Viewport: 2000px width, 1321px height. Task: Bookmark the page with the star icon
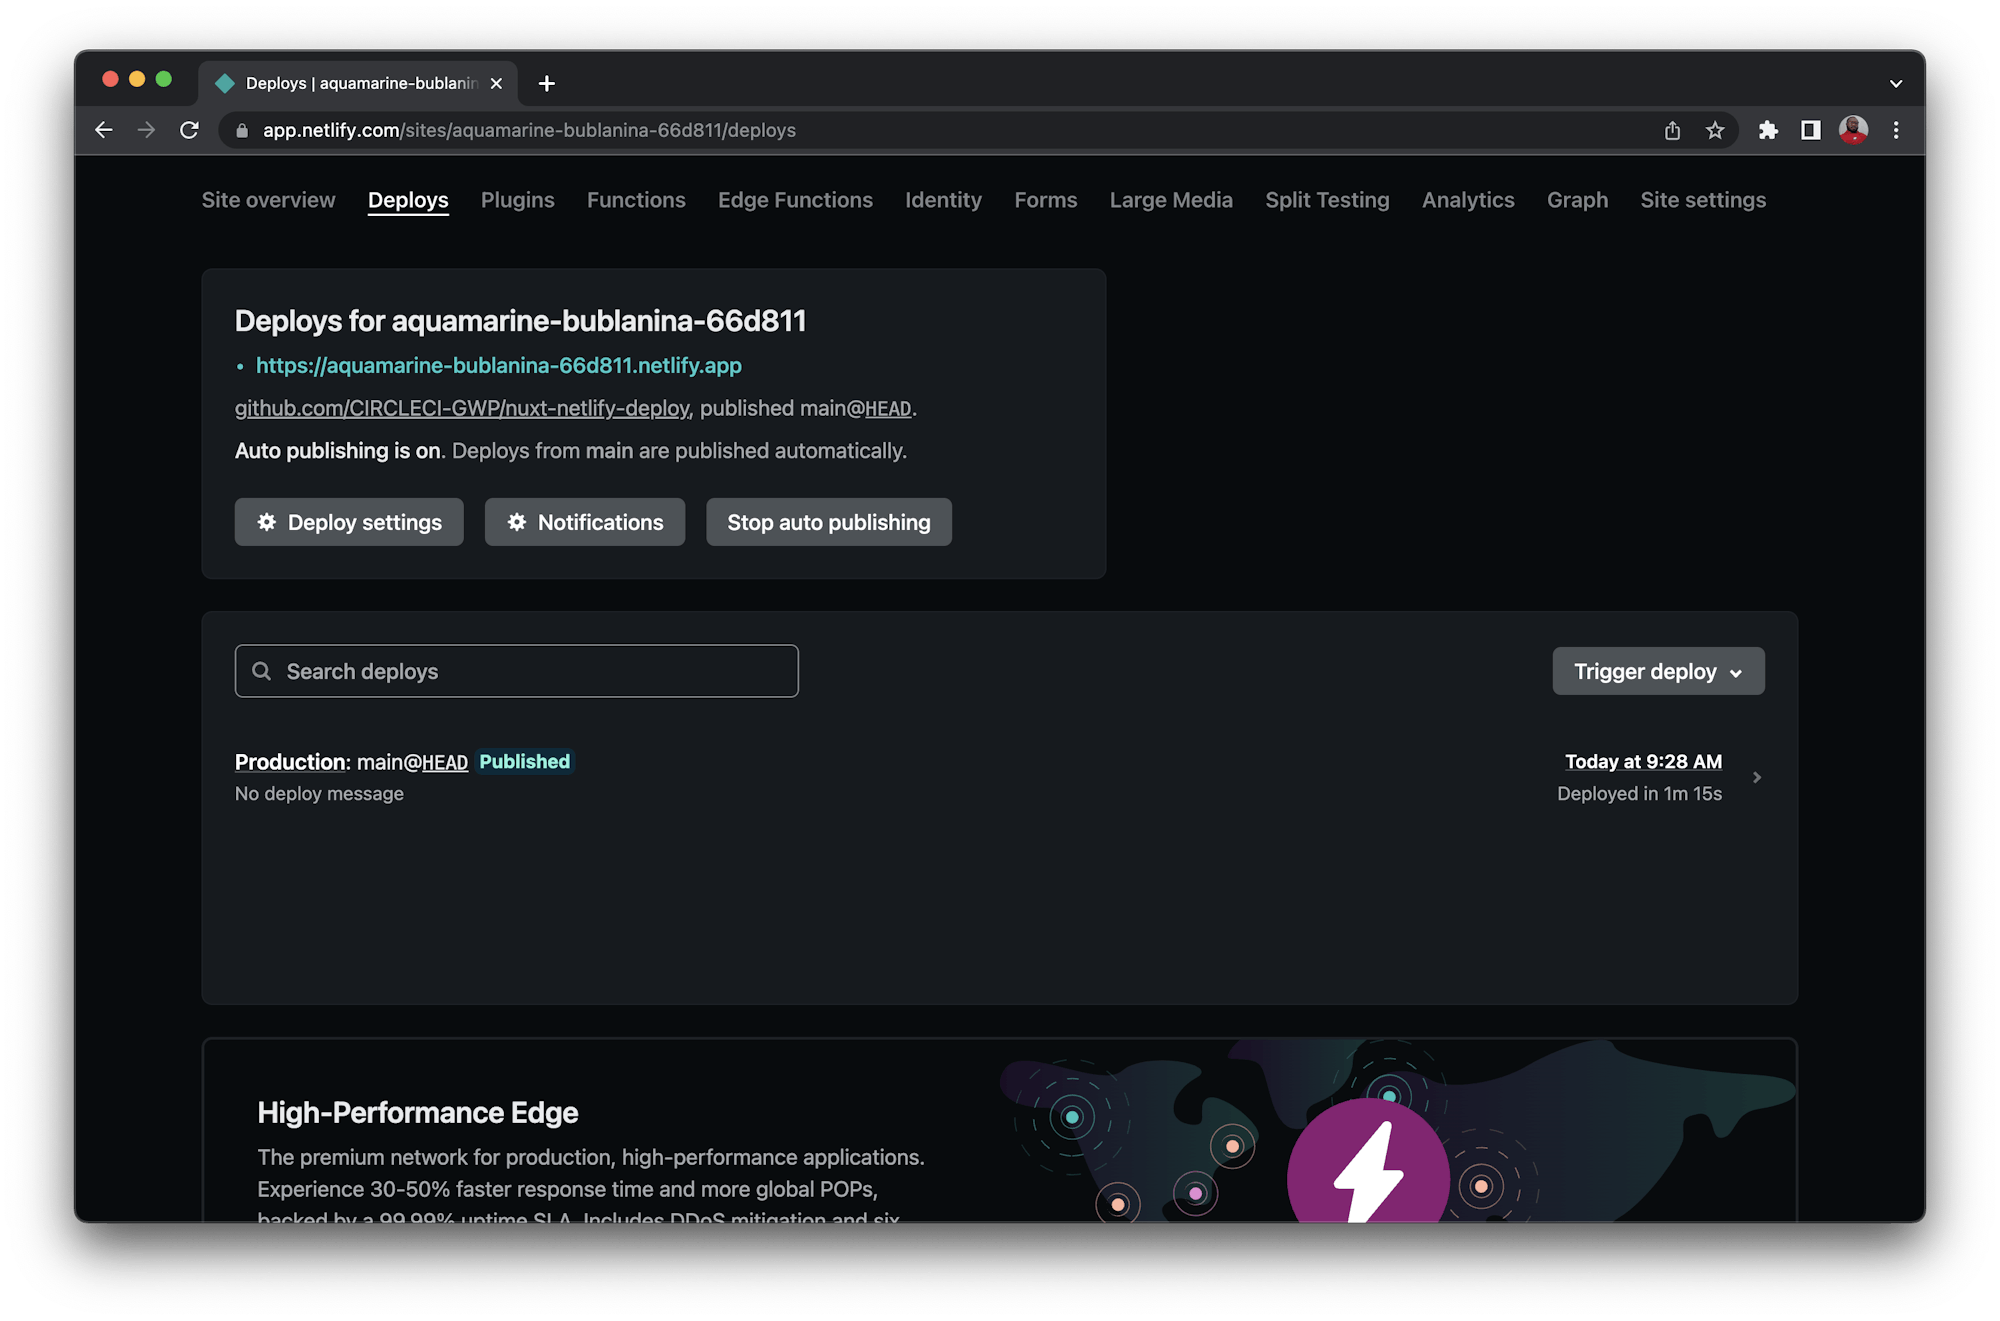(x=1716, y=130)
